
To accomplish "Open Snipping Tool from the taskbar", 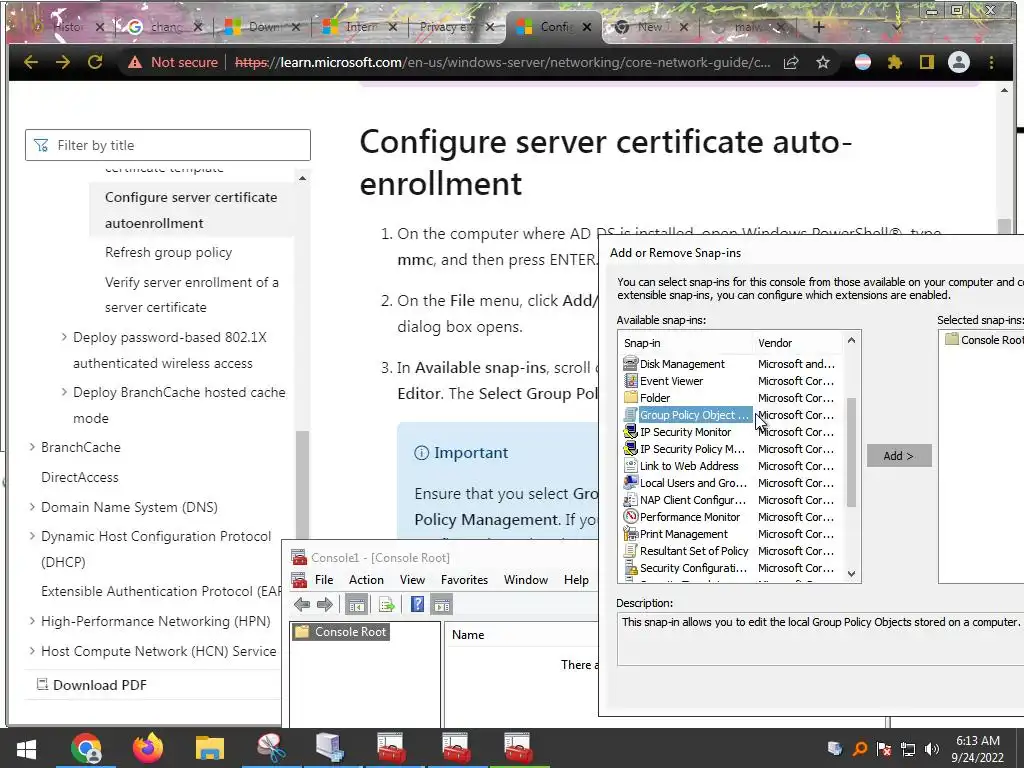I will coord(271,748).
